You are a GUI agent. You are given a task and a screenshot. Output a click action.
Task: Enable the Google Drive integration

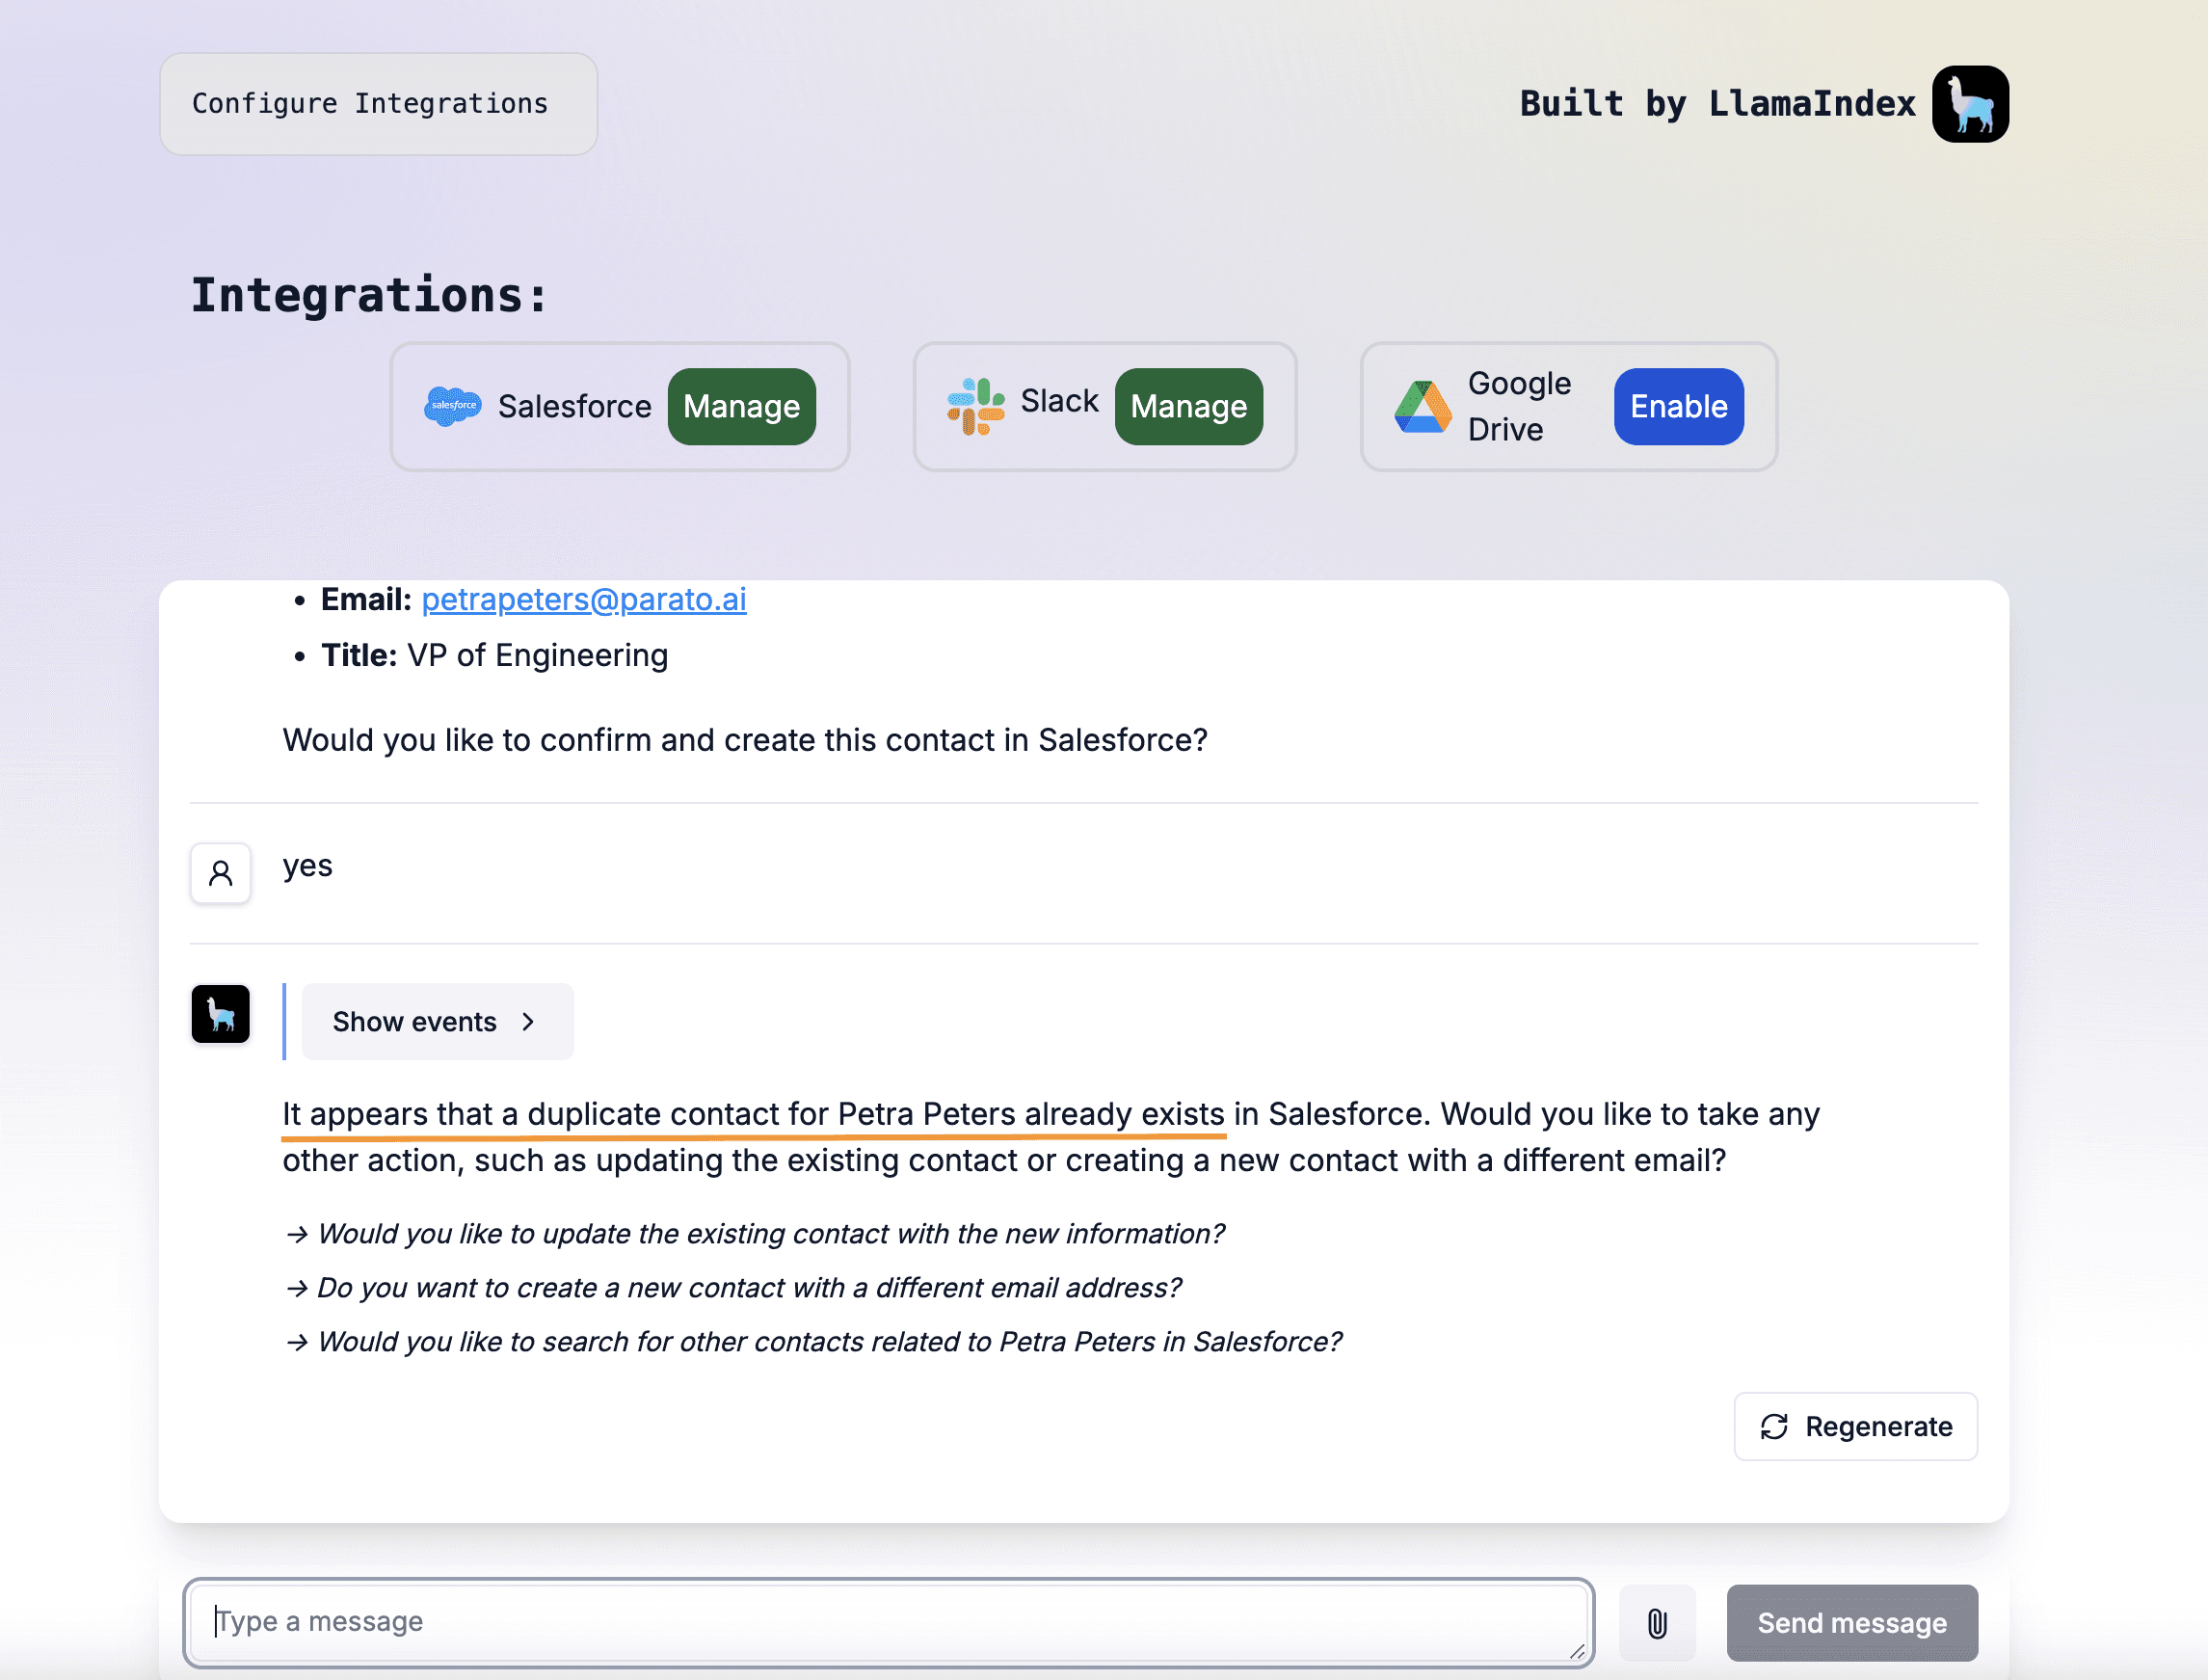coord(1678,406)
